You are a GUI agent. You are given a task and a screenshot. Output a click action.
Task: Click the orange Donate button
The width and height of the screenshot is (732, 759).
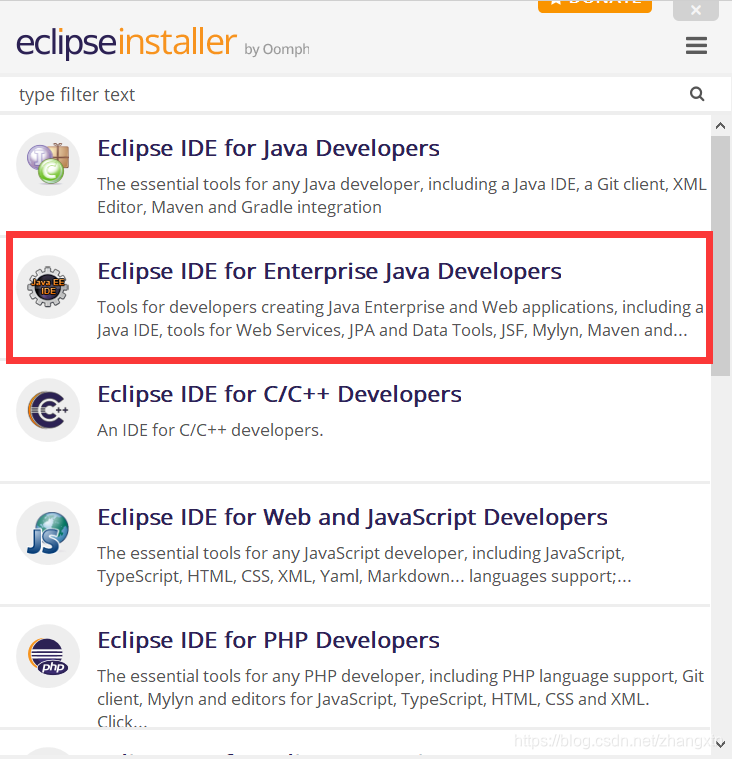click(x=595, y=6)
